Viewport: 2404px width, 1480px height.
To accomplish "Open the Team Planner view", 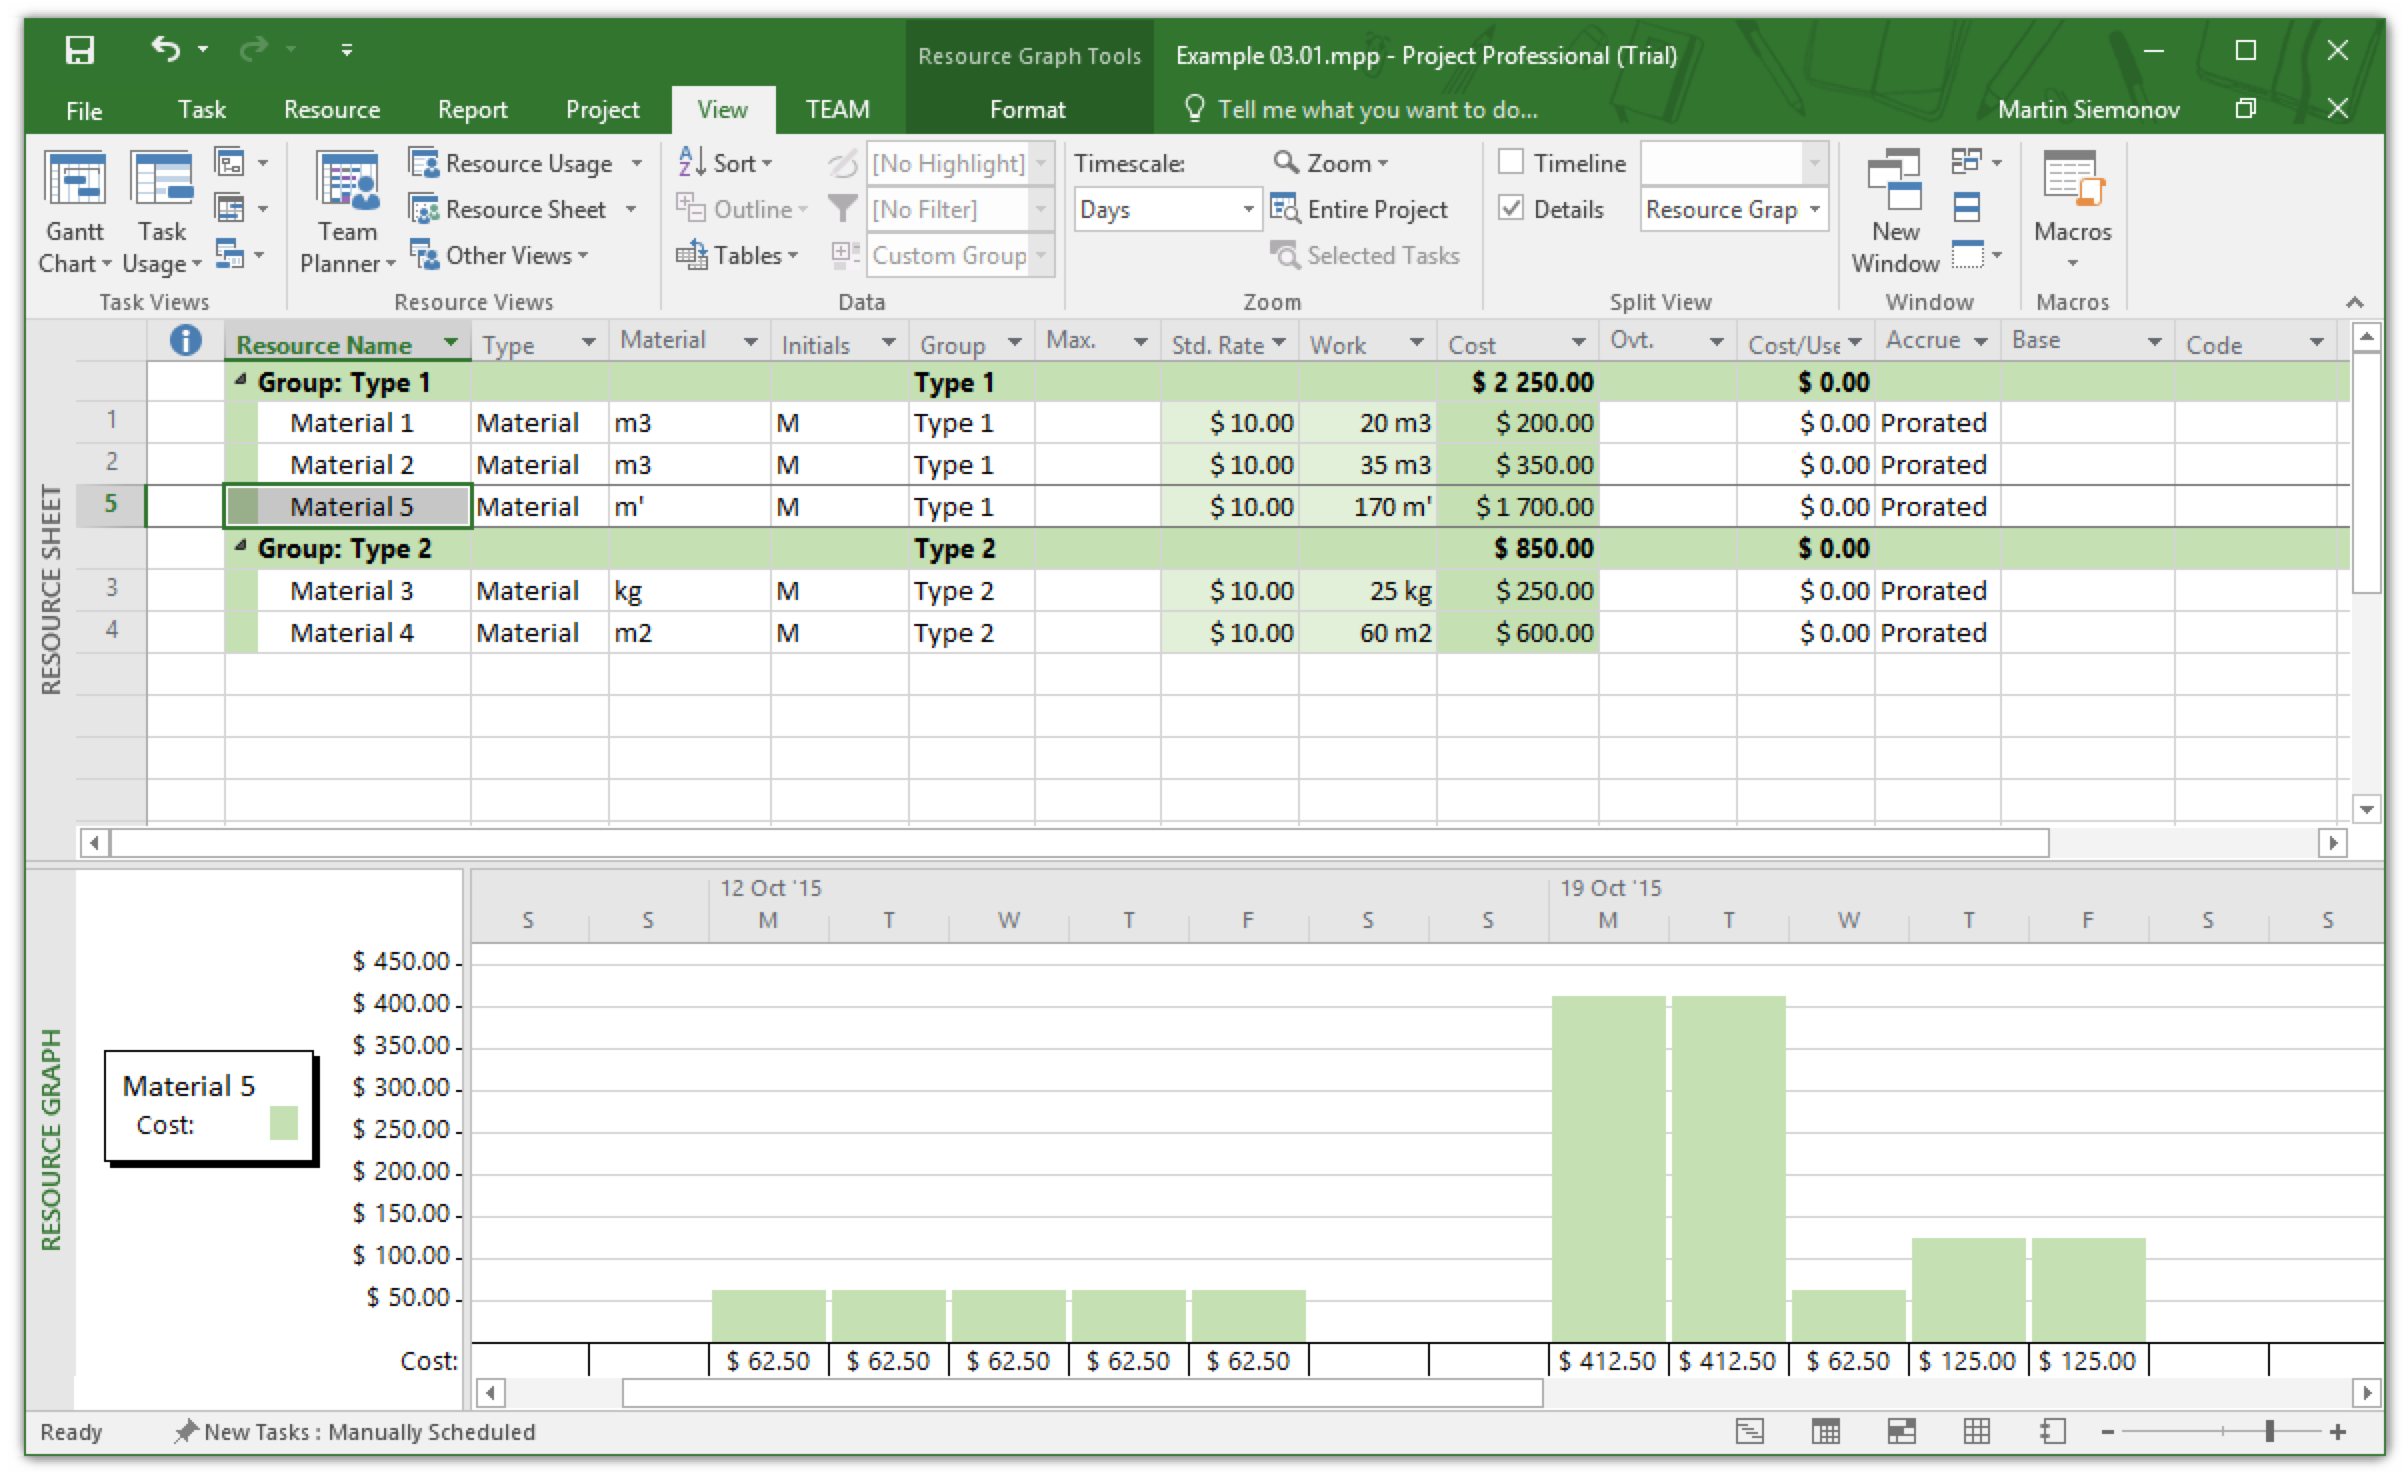I will click(x=345, y=210).
